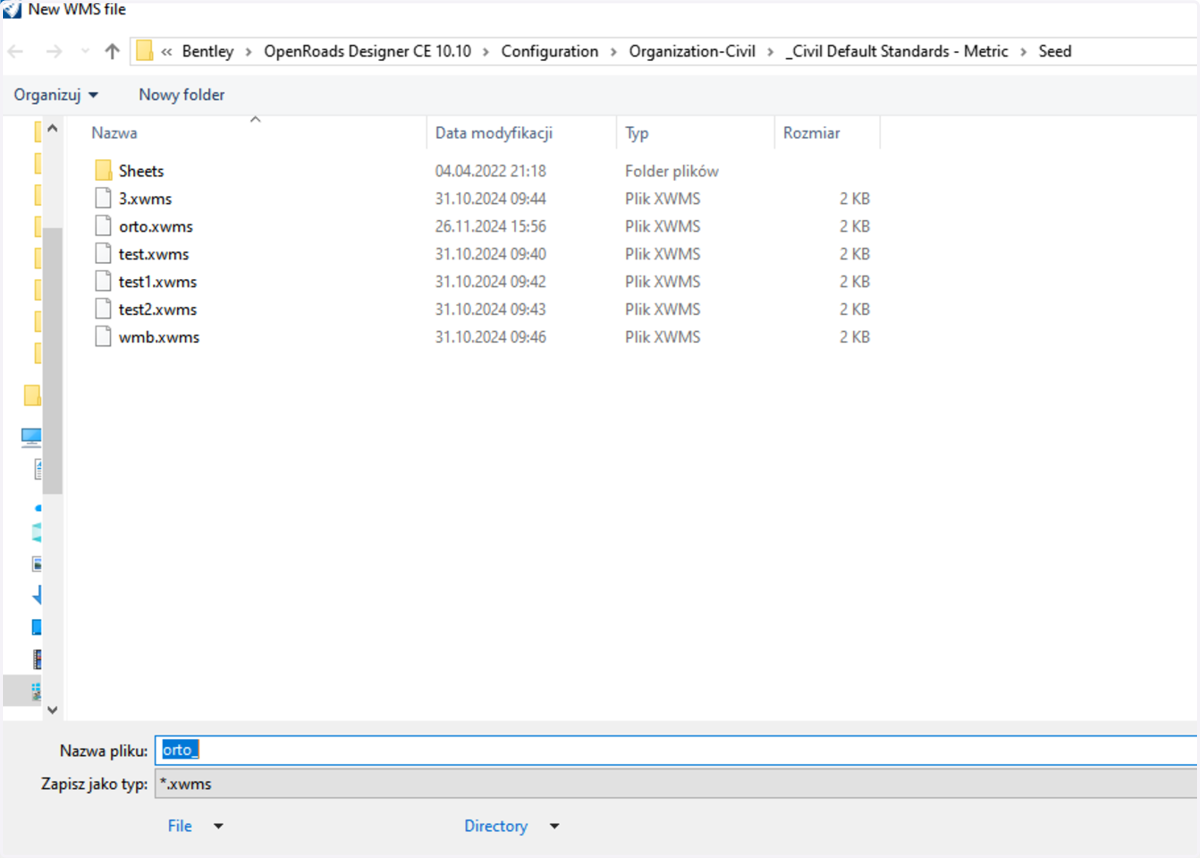
Task: Open the Organizuj dropdown menu
Action: point(56,95)
